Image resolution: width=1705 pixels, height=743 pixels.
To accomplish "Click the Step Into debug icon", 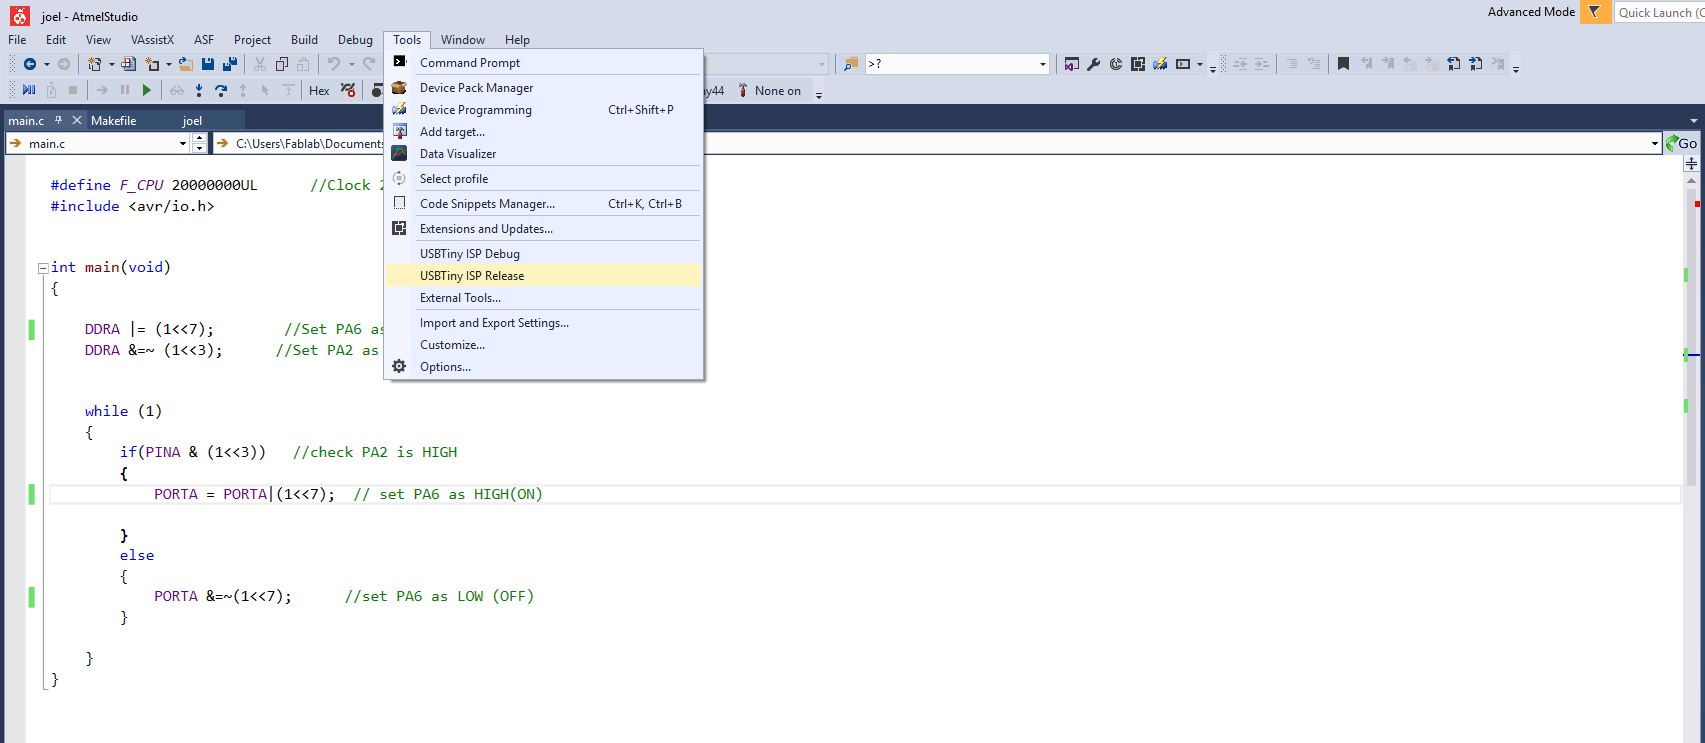I will 199,90.
